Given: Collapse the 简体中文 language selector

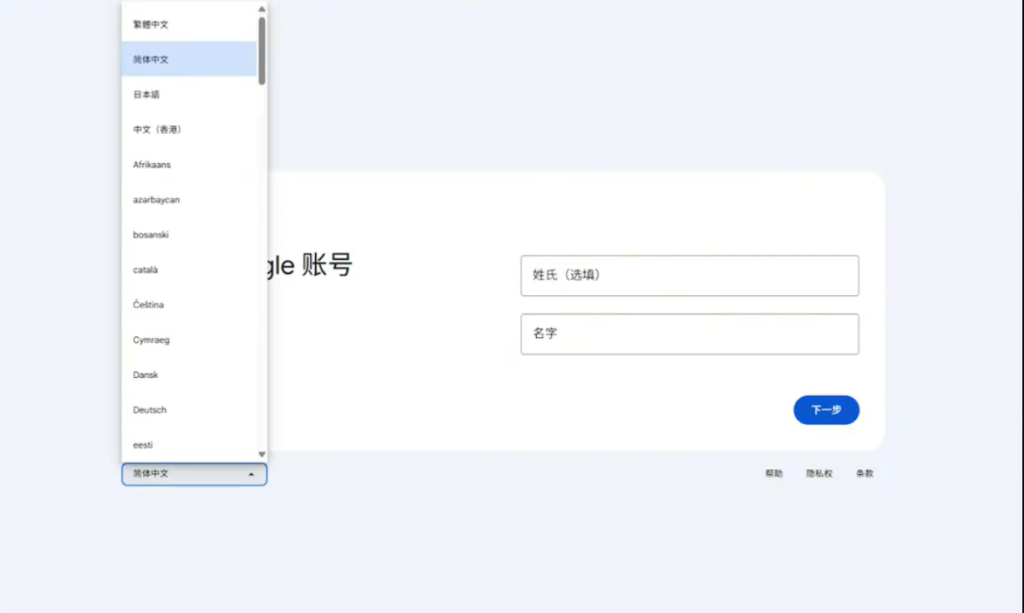Looking at the screenshot, I should coord(194,474).
